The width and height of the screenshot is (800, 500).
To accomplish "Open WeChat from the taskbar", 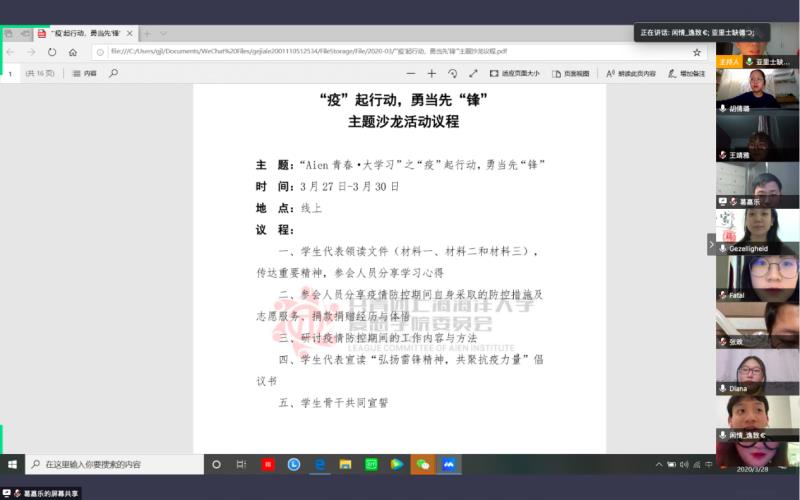I will pos(422,465).
